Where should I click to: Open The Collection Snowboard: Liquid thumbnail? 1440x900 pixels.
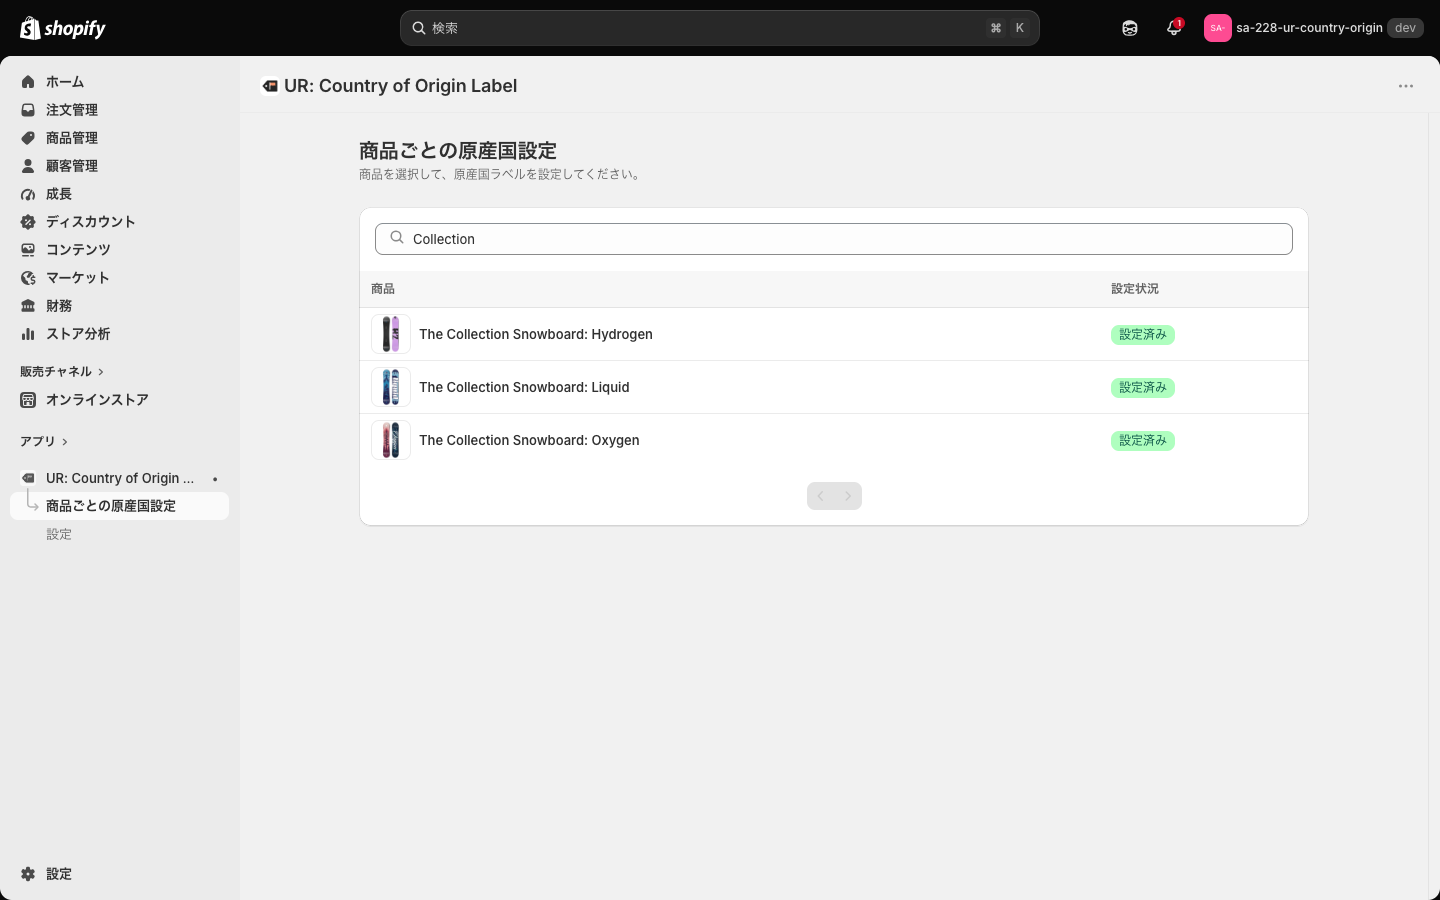coord(391,387)
